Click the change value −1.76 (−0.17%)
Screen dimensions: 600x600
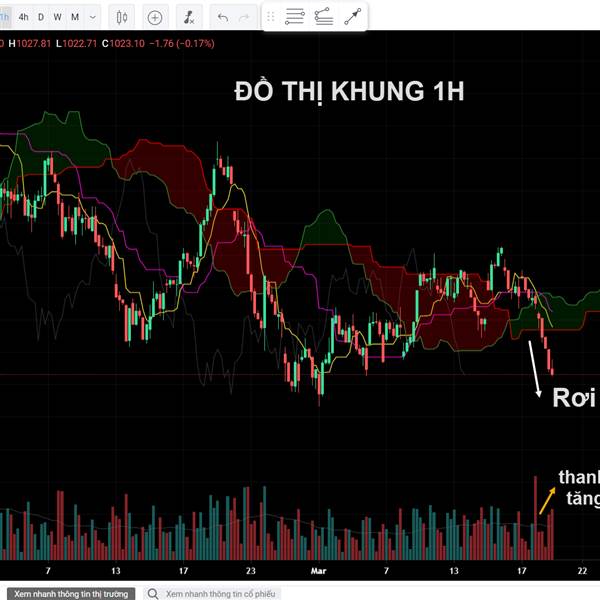tap(182, 44)
